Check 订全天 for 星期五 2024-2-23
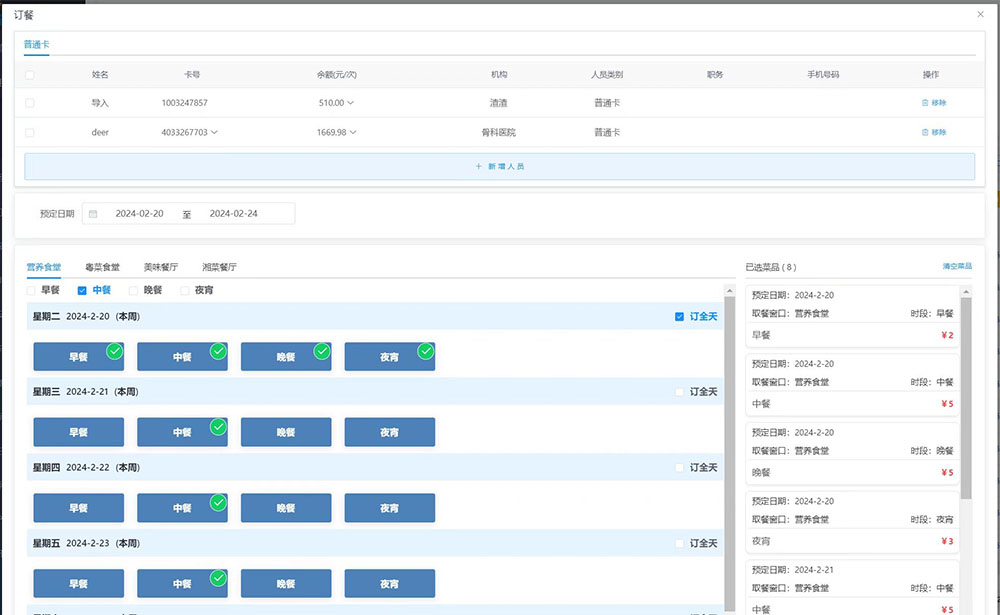Image resolution: width=1000 pixels, height=615 pixels. point(679,544)
